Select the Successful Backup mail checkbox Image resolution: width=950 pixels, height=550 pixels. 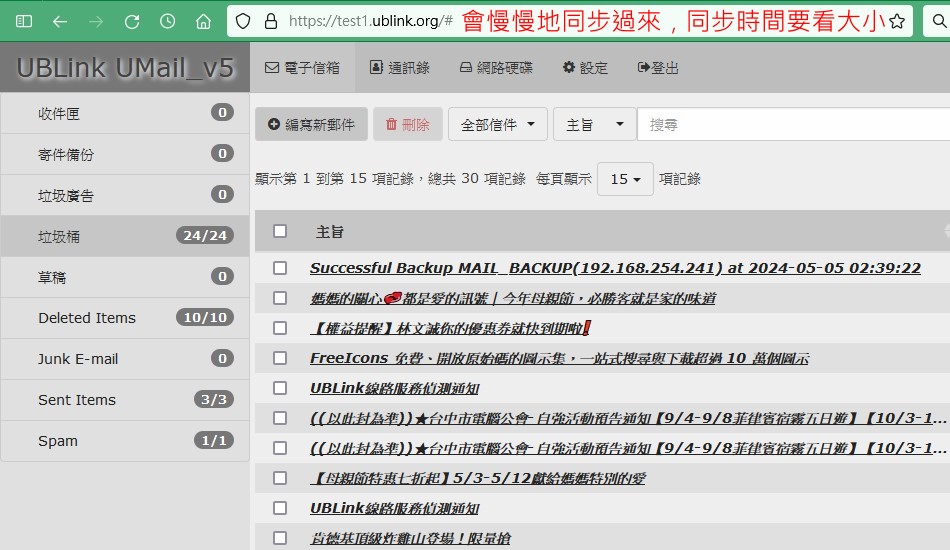(280, 268)
